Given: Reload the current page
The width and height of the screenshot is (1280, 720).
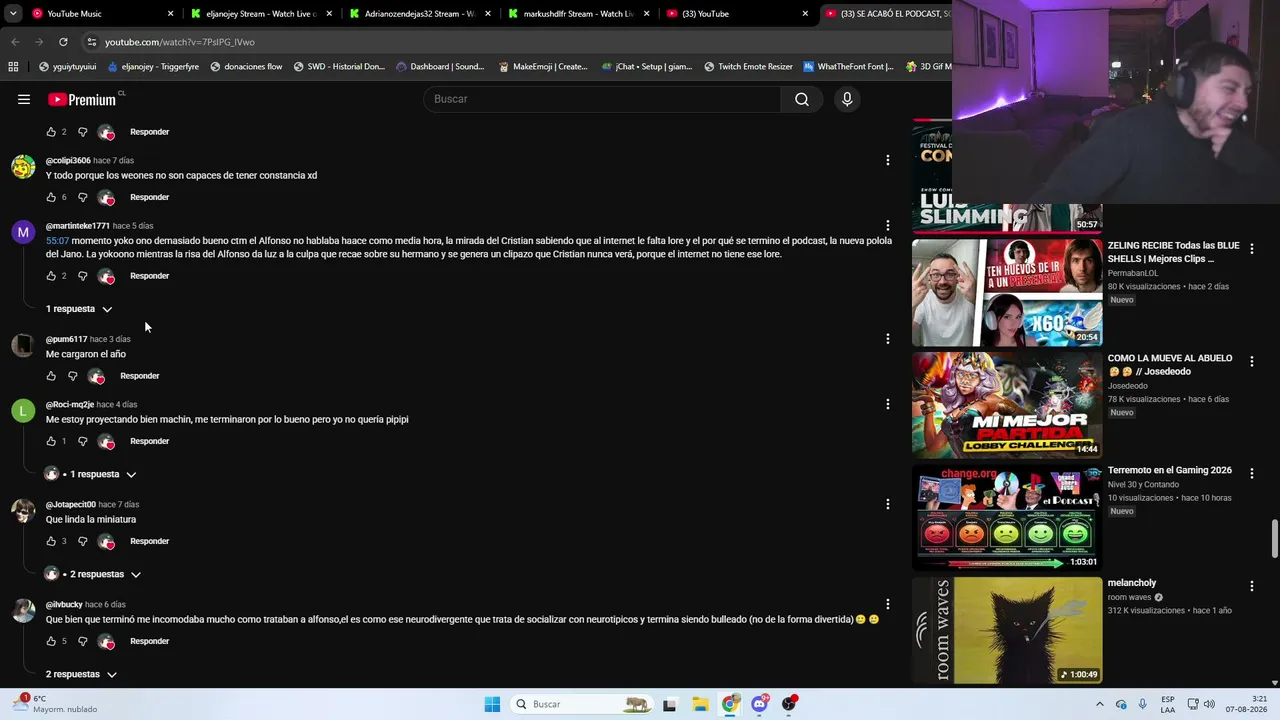Looking at the screenshot, I should [63, 42].
